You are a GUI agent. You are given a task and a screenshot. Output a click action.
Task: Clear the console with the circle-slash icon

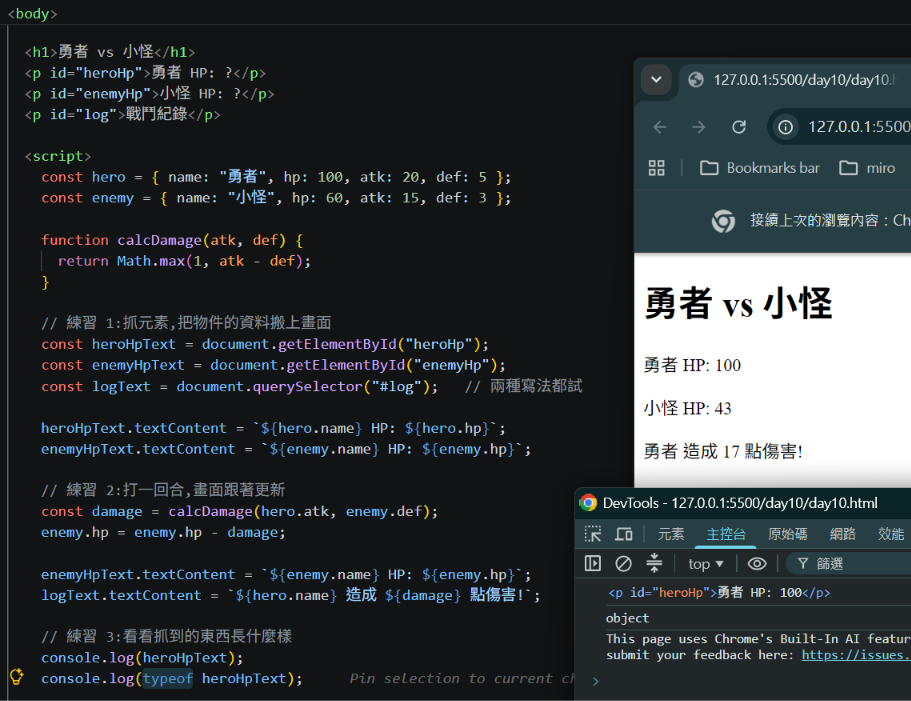[x=623, y=563]
